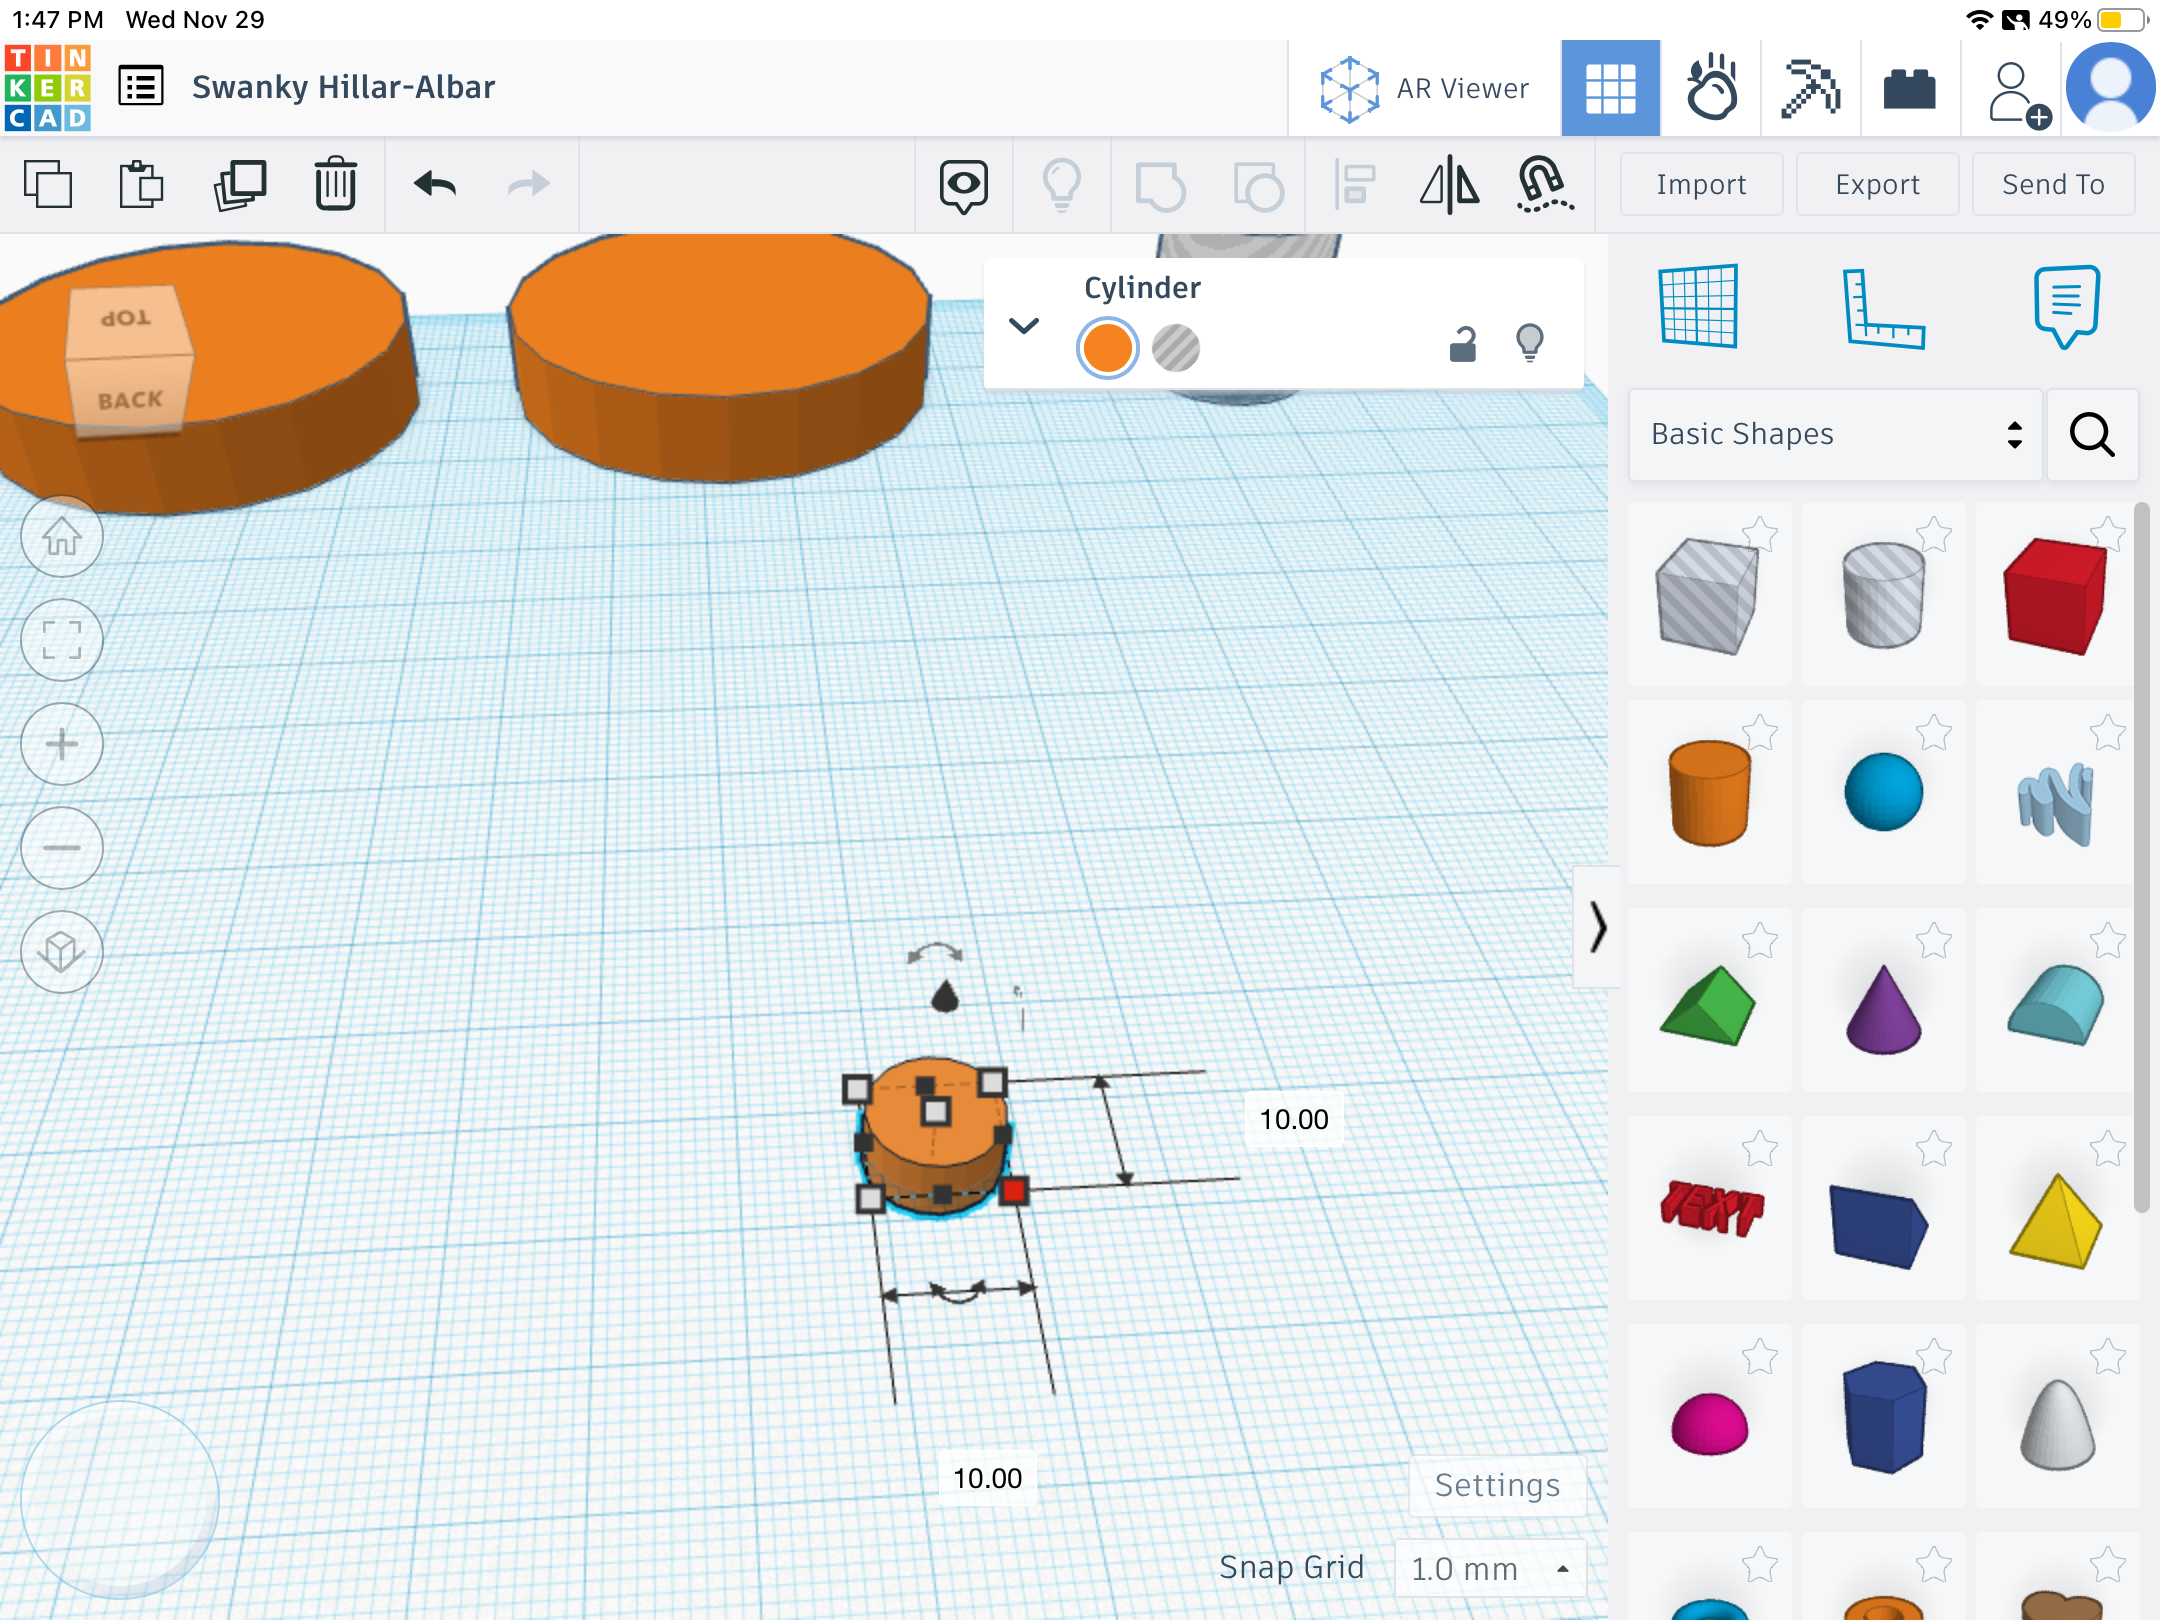Group the selected shapes
The height and width of the screenshot is (1620, 2160).
(x=1160, y=186)
